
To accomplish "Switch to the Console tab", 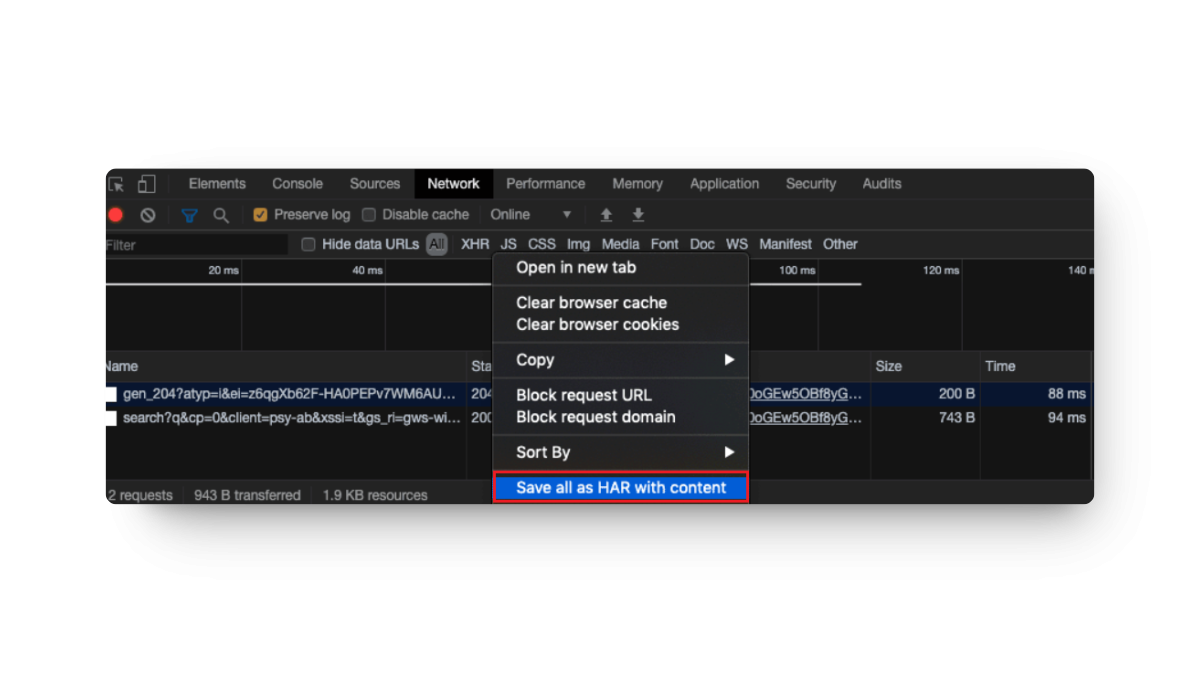I will click(x=297, y=183).
